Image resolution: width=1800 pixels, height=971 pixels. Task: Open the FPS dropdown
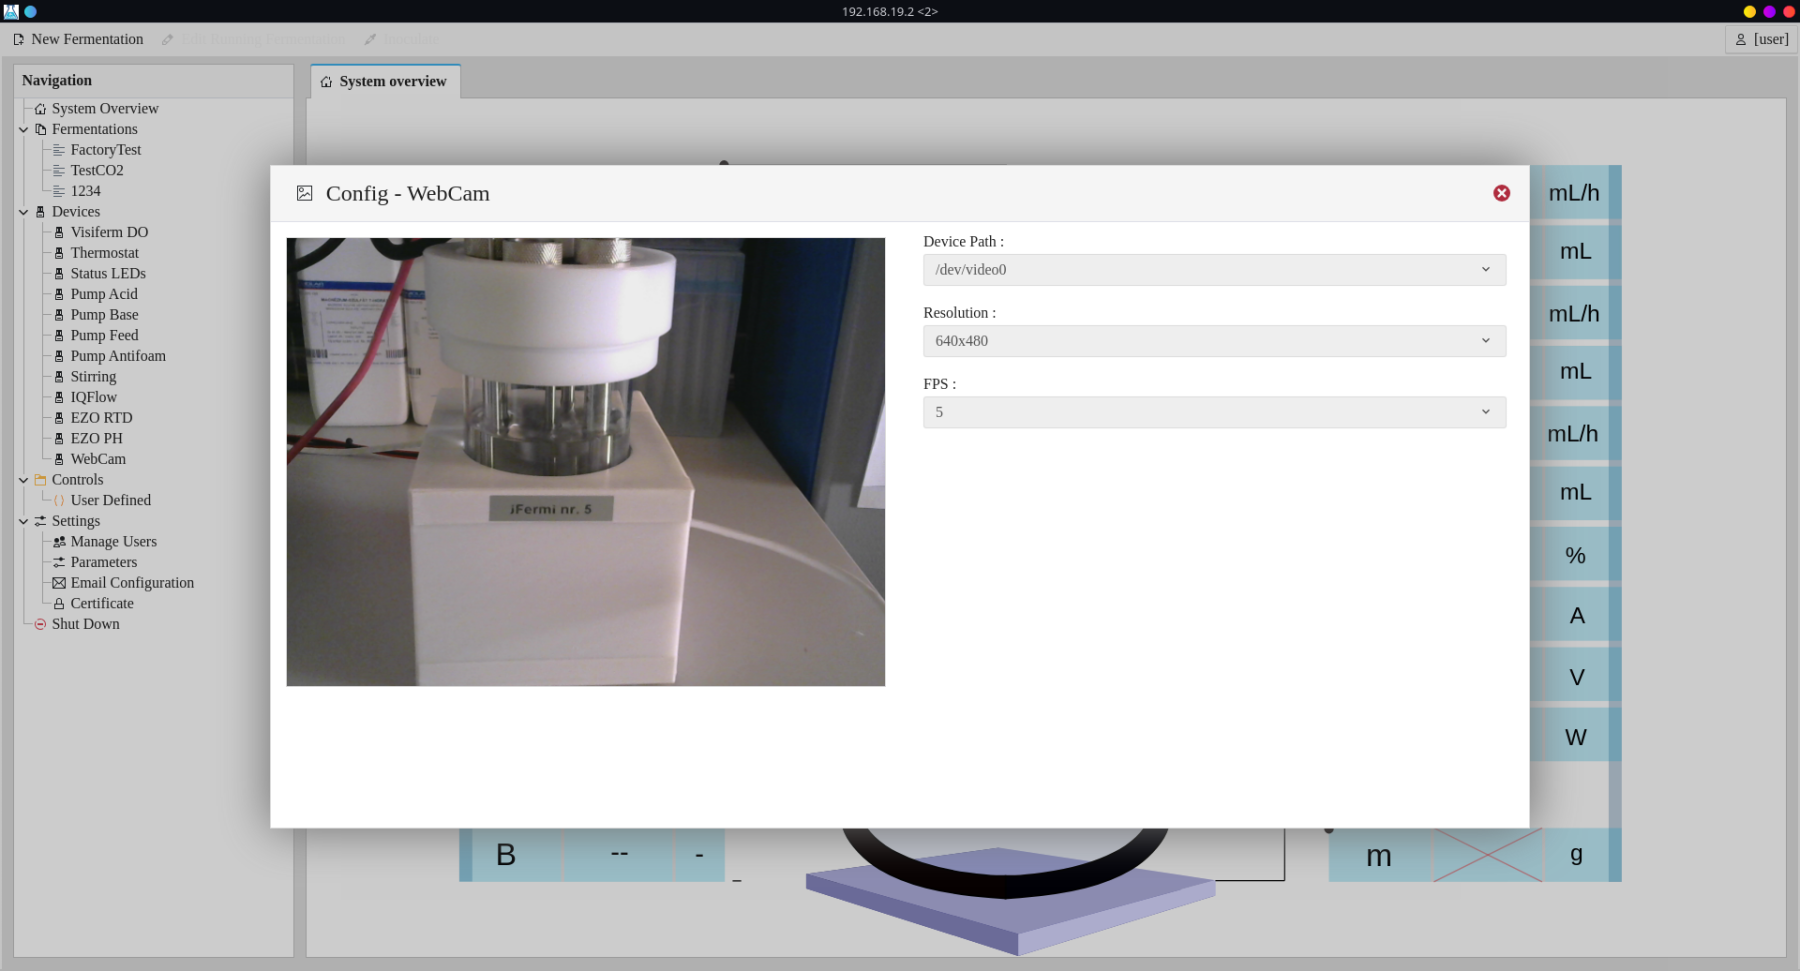1213,412
